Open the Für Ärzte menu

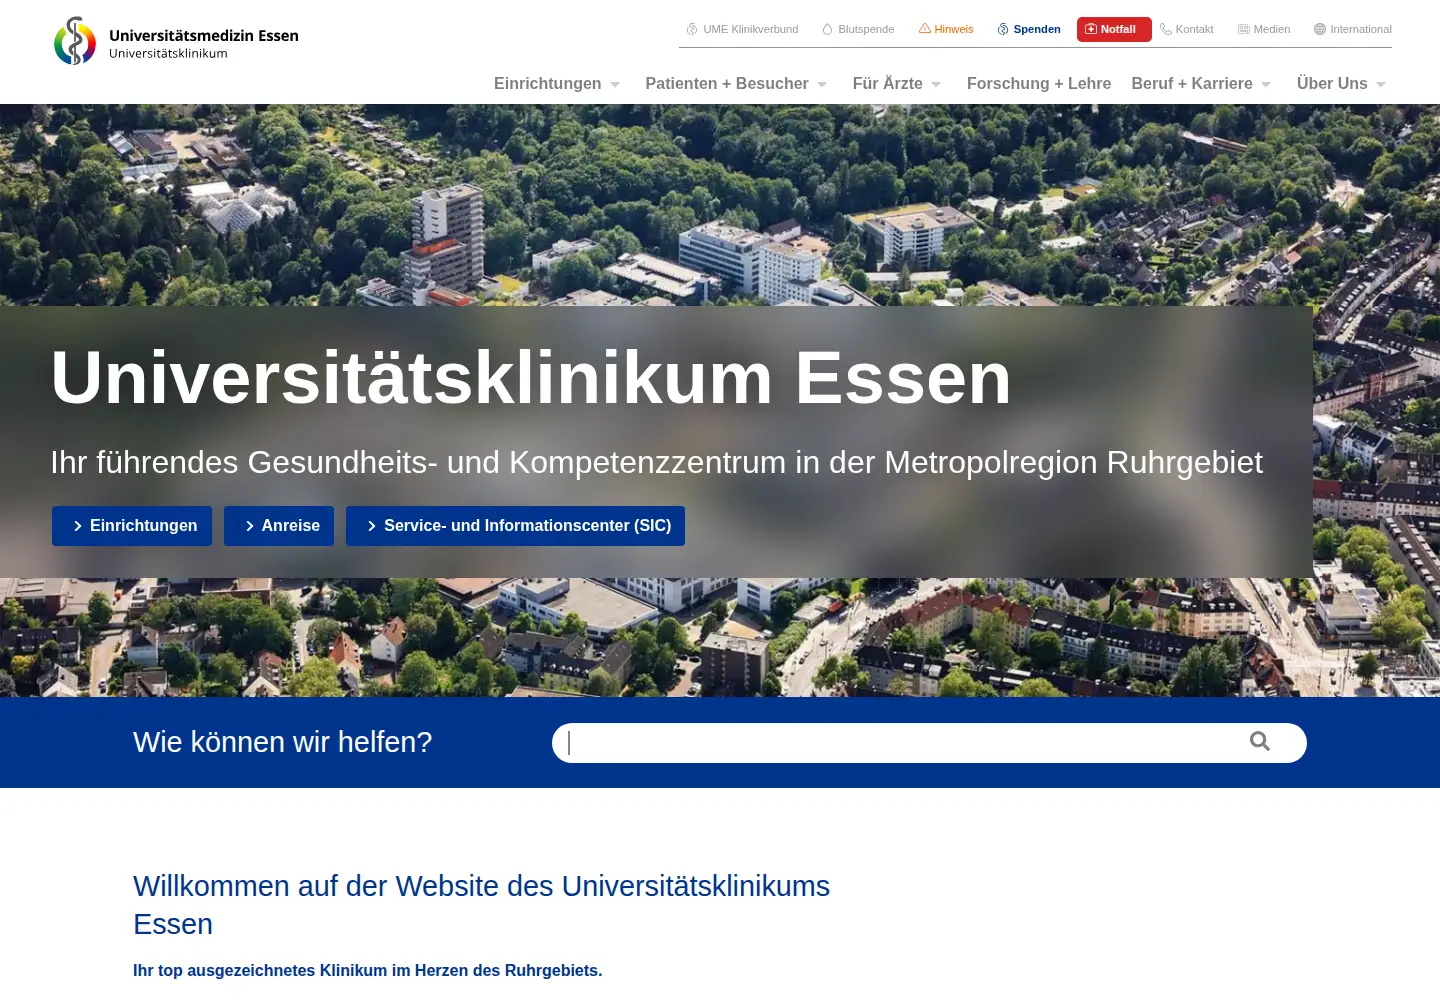888,84
